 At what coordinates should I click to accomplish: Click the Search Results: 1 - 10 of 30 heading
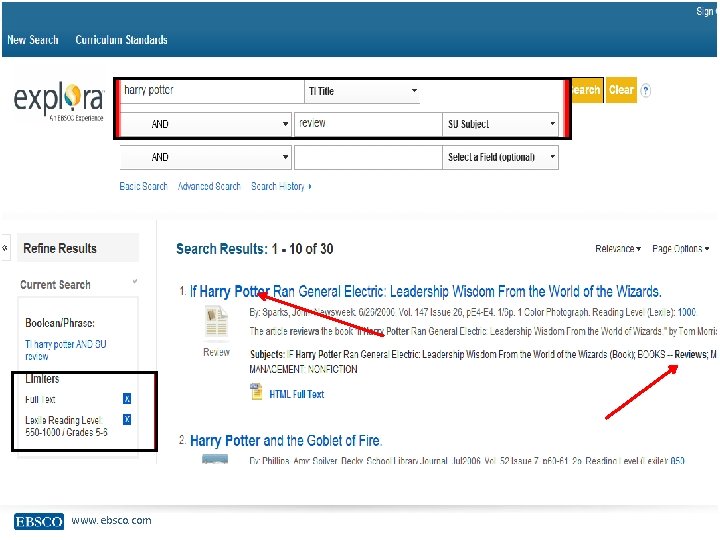point(254,249)
